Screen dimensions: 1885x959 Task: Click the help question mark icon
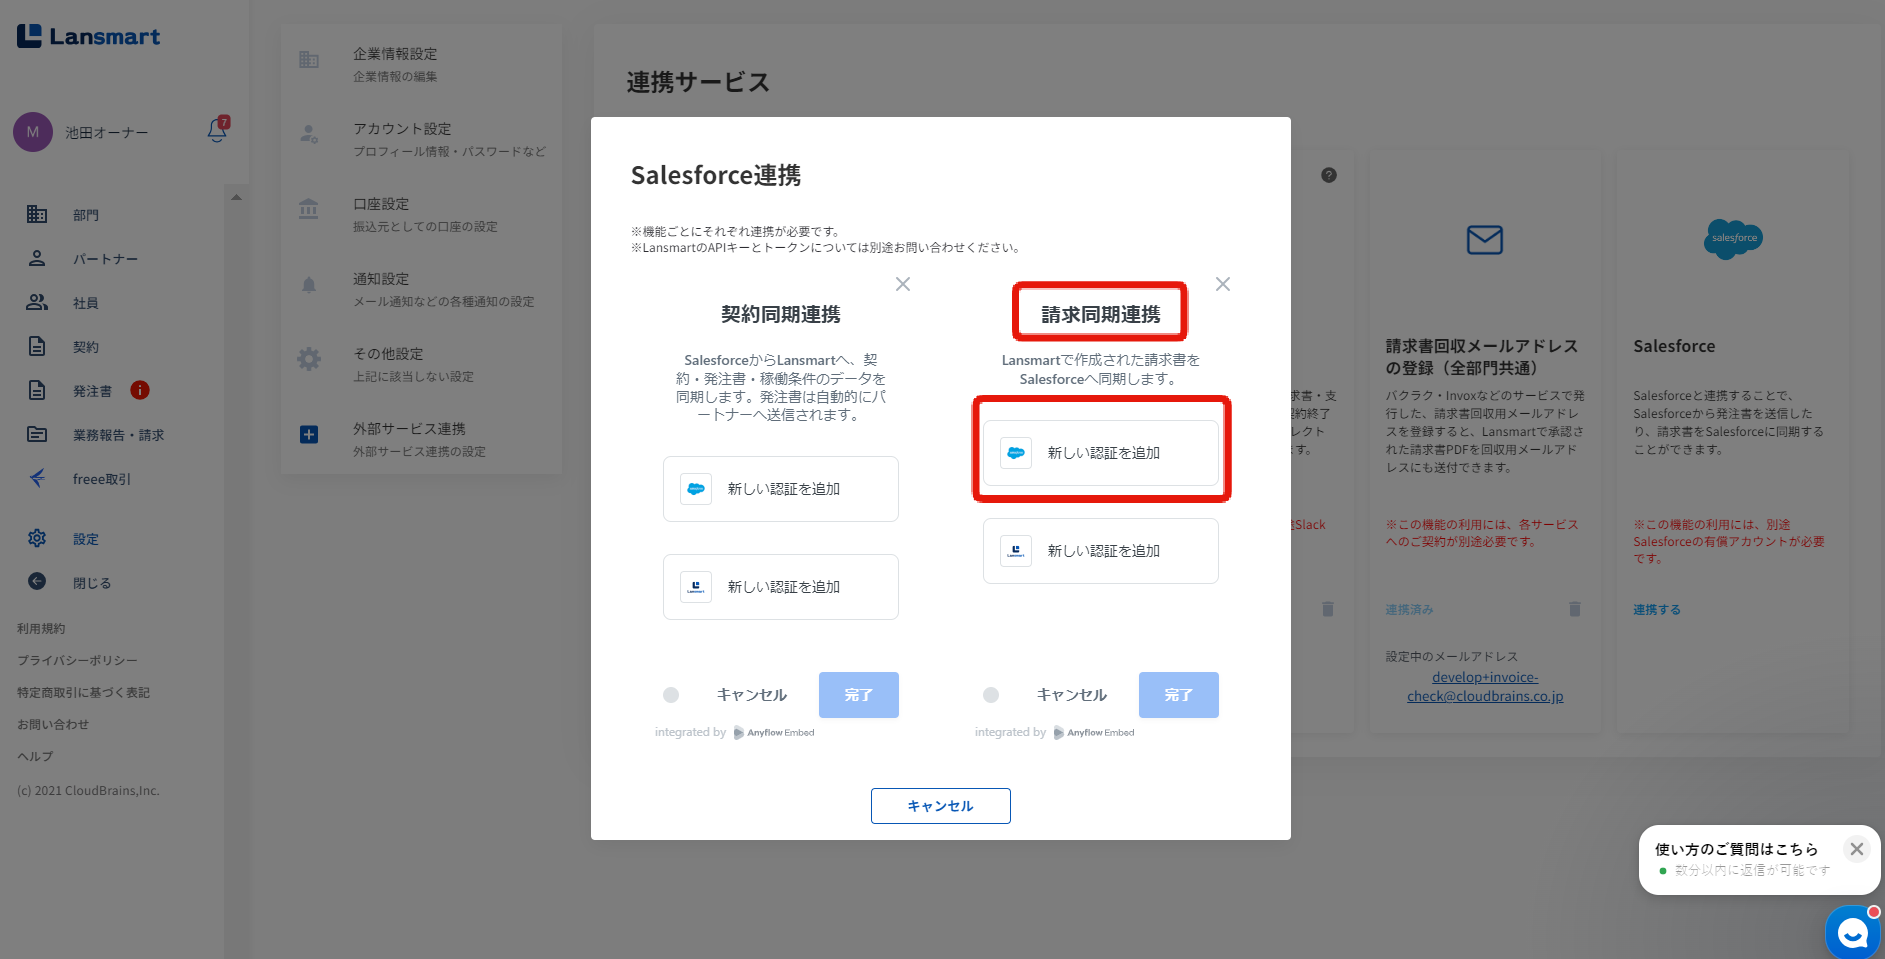(1328, 175)
